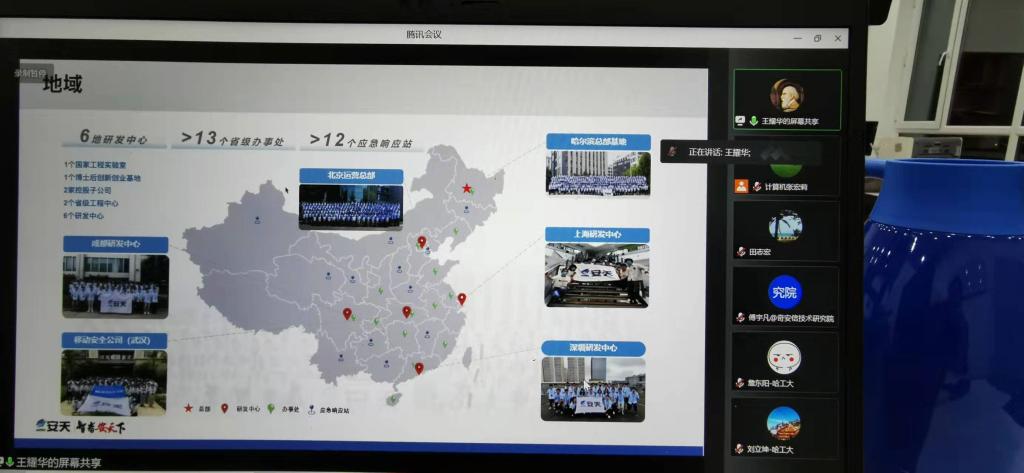Click the 王耀华的屏幕共享 label on the top tile
This screenshot has width=1024, height=473.
point(789,122)
